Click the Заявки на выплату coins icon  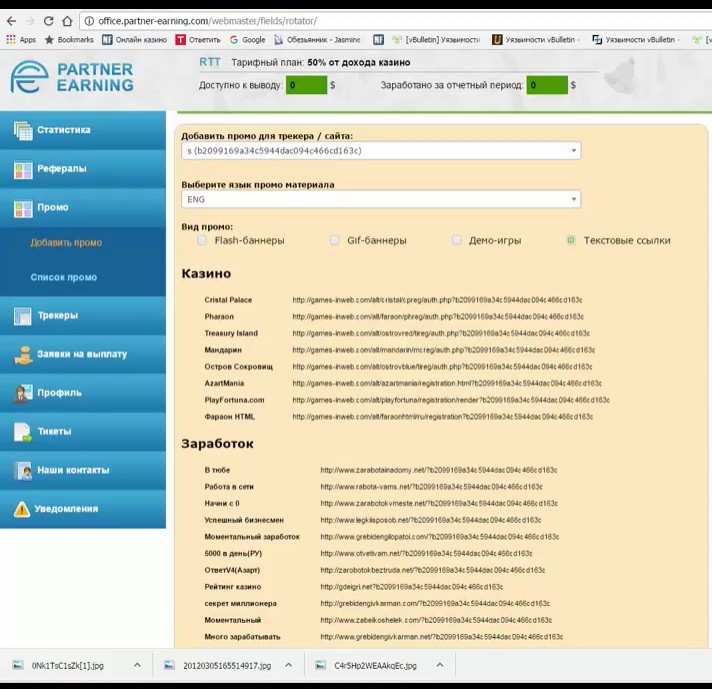coord(23,355)
